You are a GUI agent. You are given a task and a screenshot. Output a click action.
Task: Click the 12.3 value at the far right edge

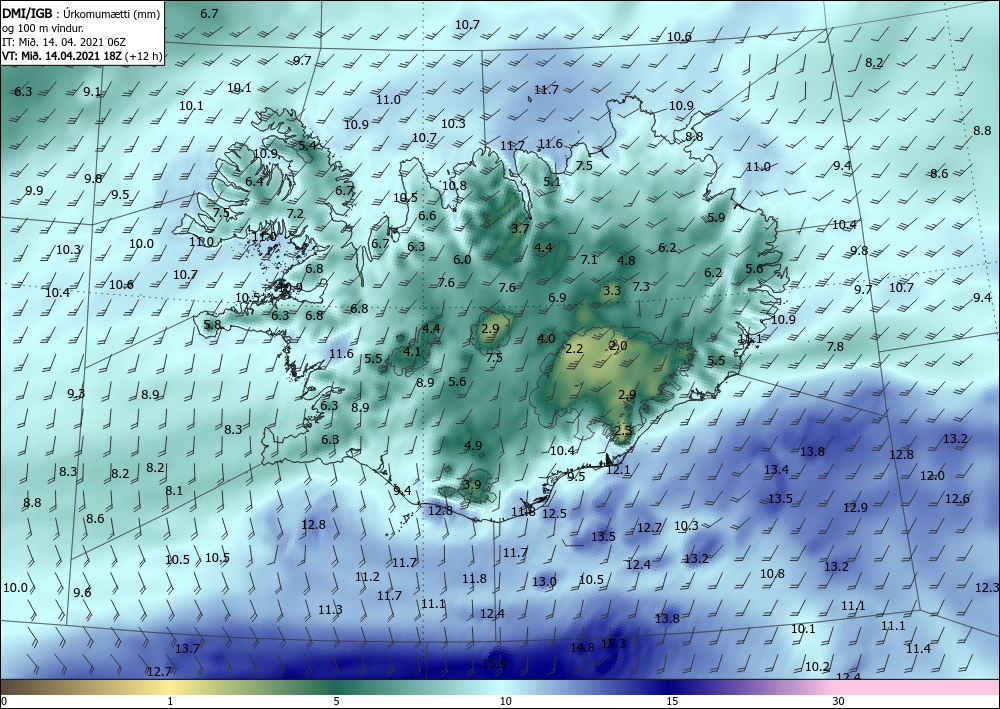(987, 588)
